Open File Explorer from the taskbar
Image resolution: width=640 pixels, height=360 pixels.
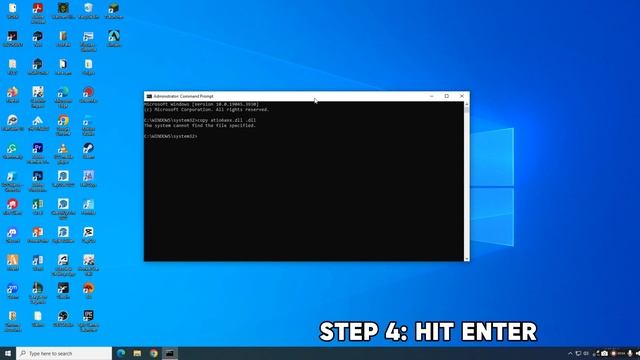pyautogui.click(x=137, y=353)
